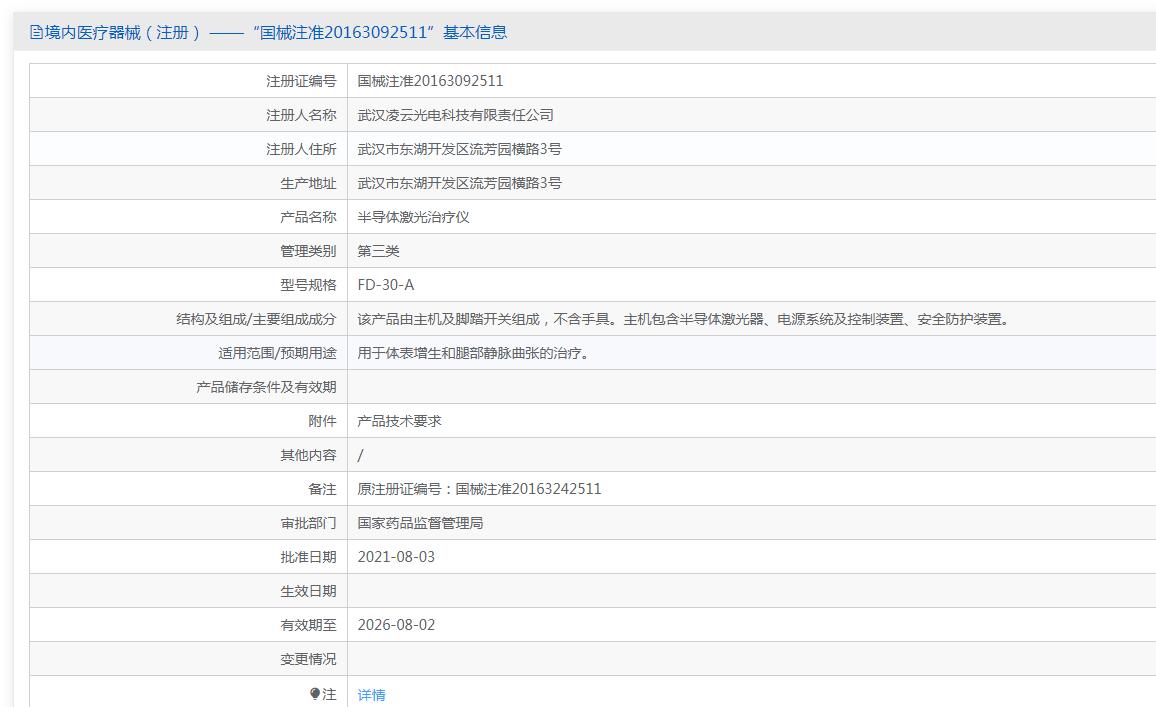Click the 适用范围/预期用途 label
This screenshot has width=1156, height=707.
(277, 353)
